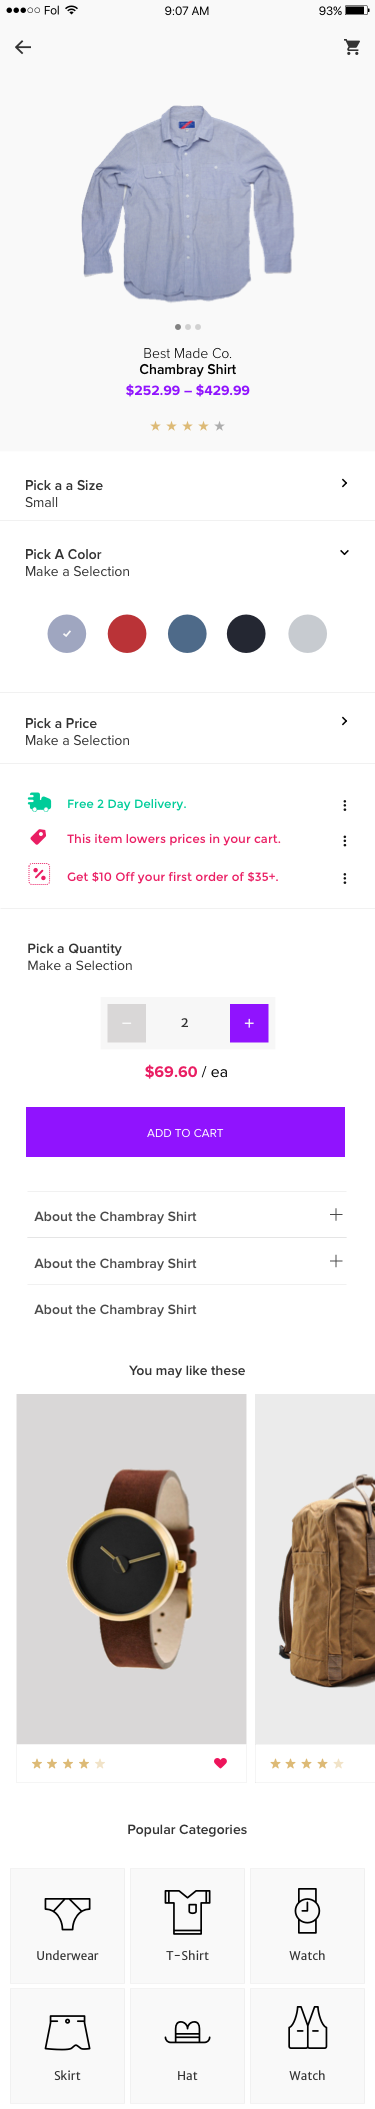Open options for lowers prices offer
The image size is (375, 2109).
point(345,841)
